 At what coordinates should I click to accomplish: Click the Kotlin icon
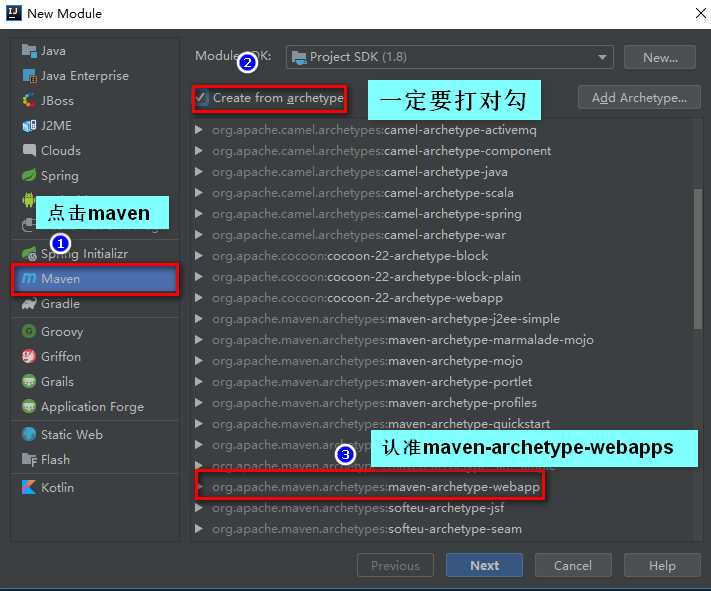29,488
